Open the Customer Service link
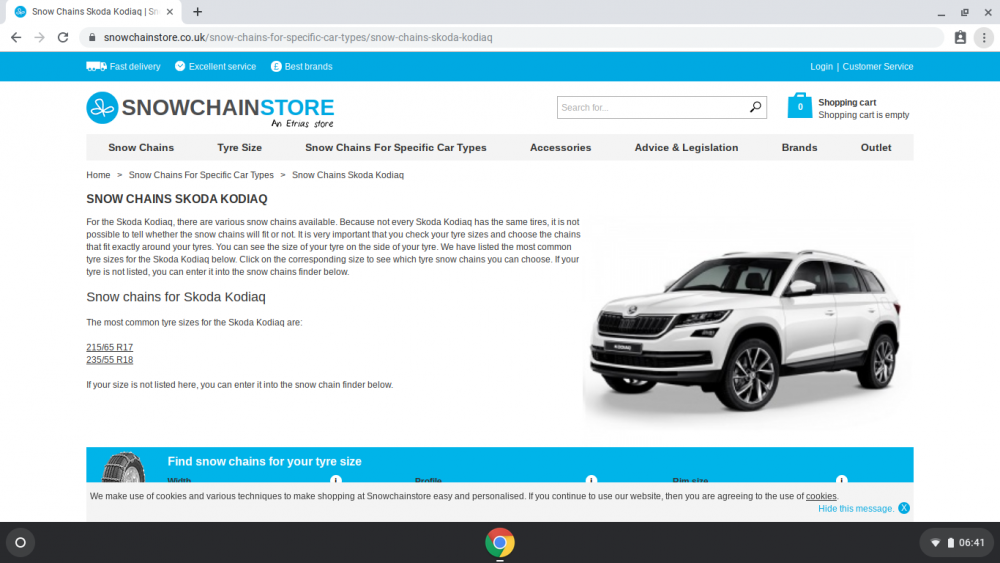 [878, 66]
